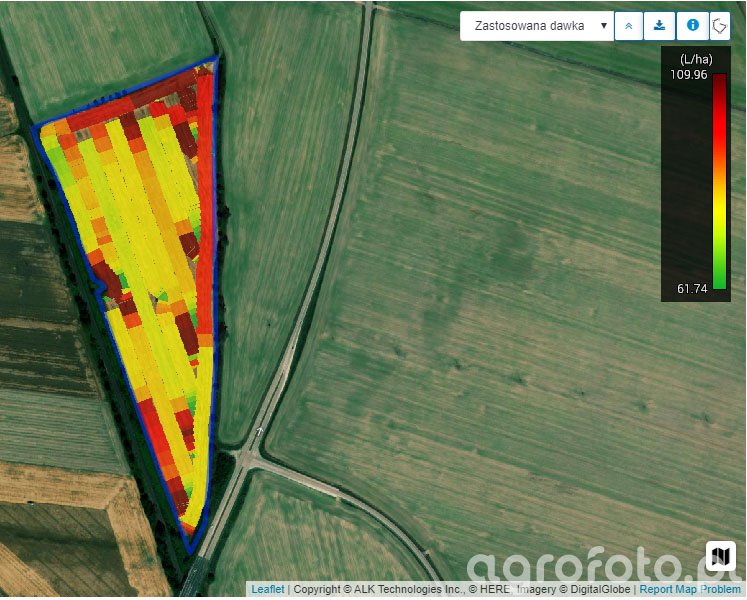Click the dropdown arrow beside Zastosowana dawka
Viewport: 747px width, 600px height.
click(x=603, y=26)
